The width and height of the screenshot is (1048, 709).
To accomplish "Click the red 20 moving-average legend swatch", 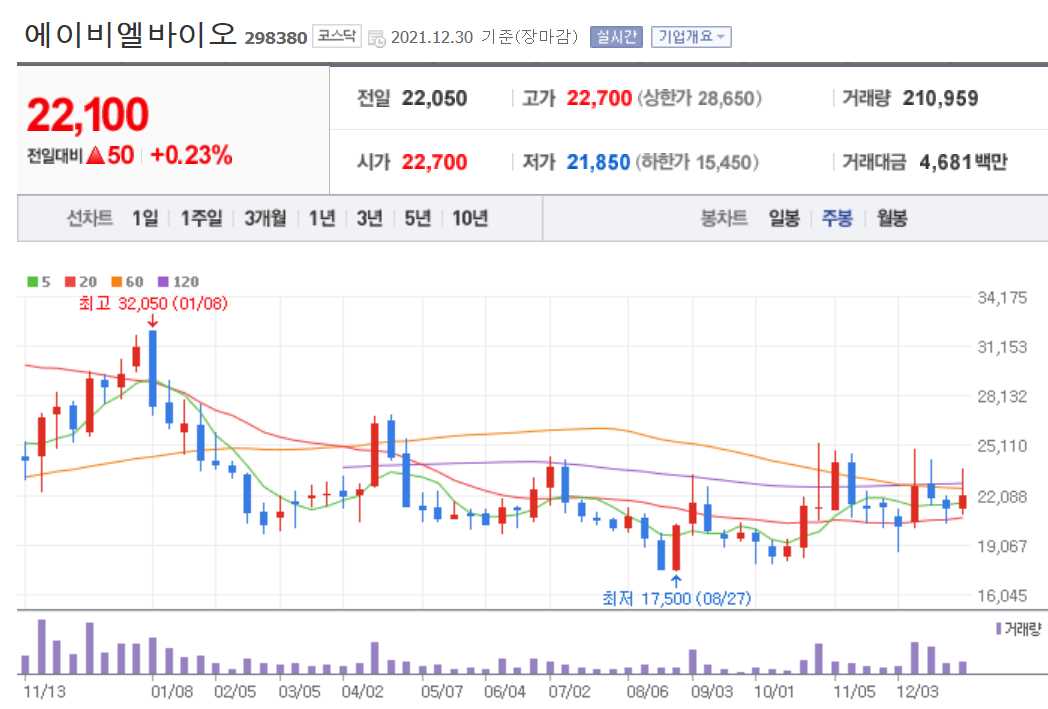I will [70, 282].
